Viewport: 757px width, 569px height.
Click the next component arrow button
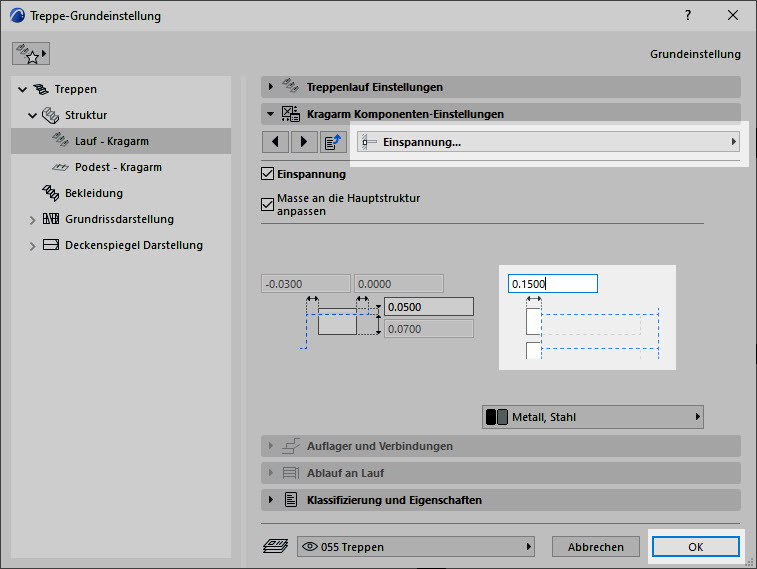(x=303, y=142)
